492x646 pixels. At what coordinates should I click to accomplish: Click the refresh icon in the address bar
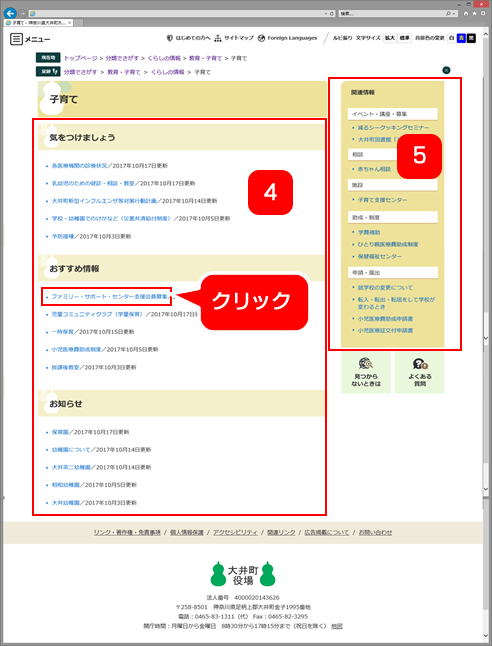coord(332,14)
